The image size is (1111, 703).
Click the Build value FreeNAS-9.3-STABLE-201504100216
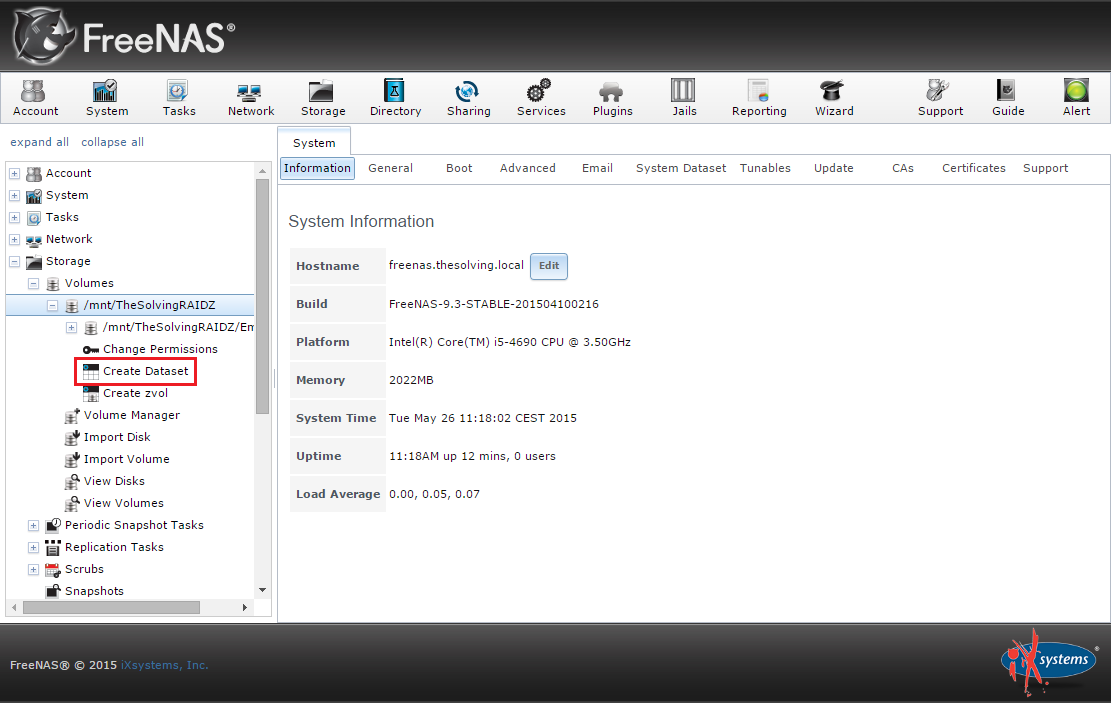point(493,304)
